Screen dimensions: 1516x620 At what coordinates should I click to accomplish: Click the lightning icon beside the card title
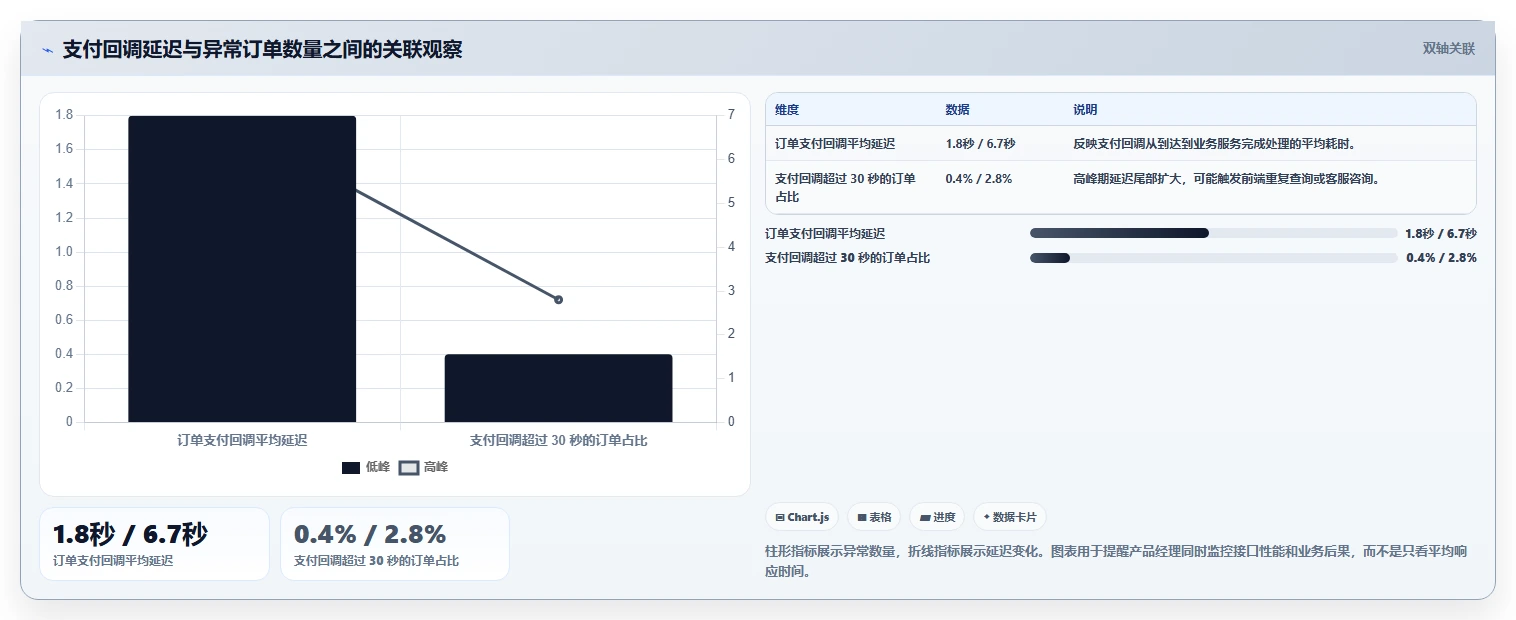click(x=48, y=50)
